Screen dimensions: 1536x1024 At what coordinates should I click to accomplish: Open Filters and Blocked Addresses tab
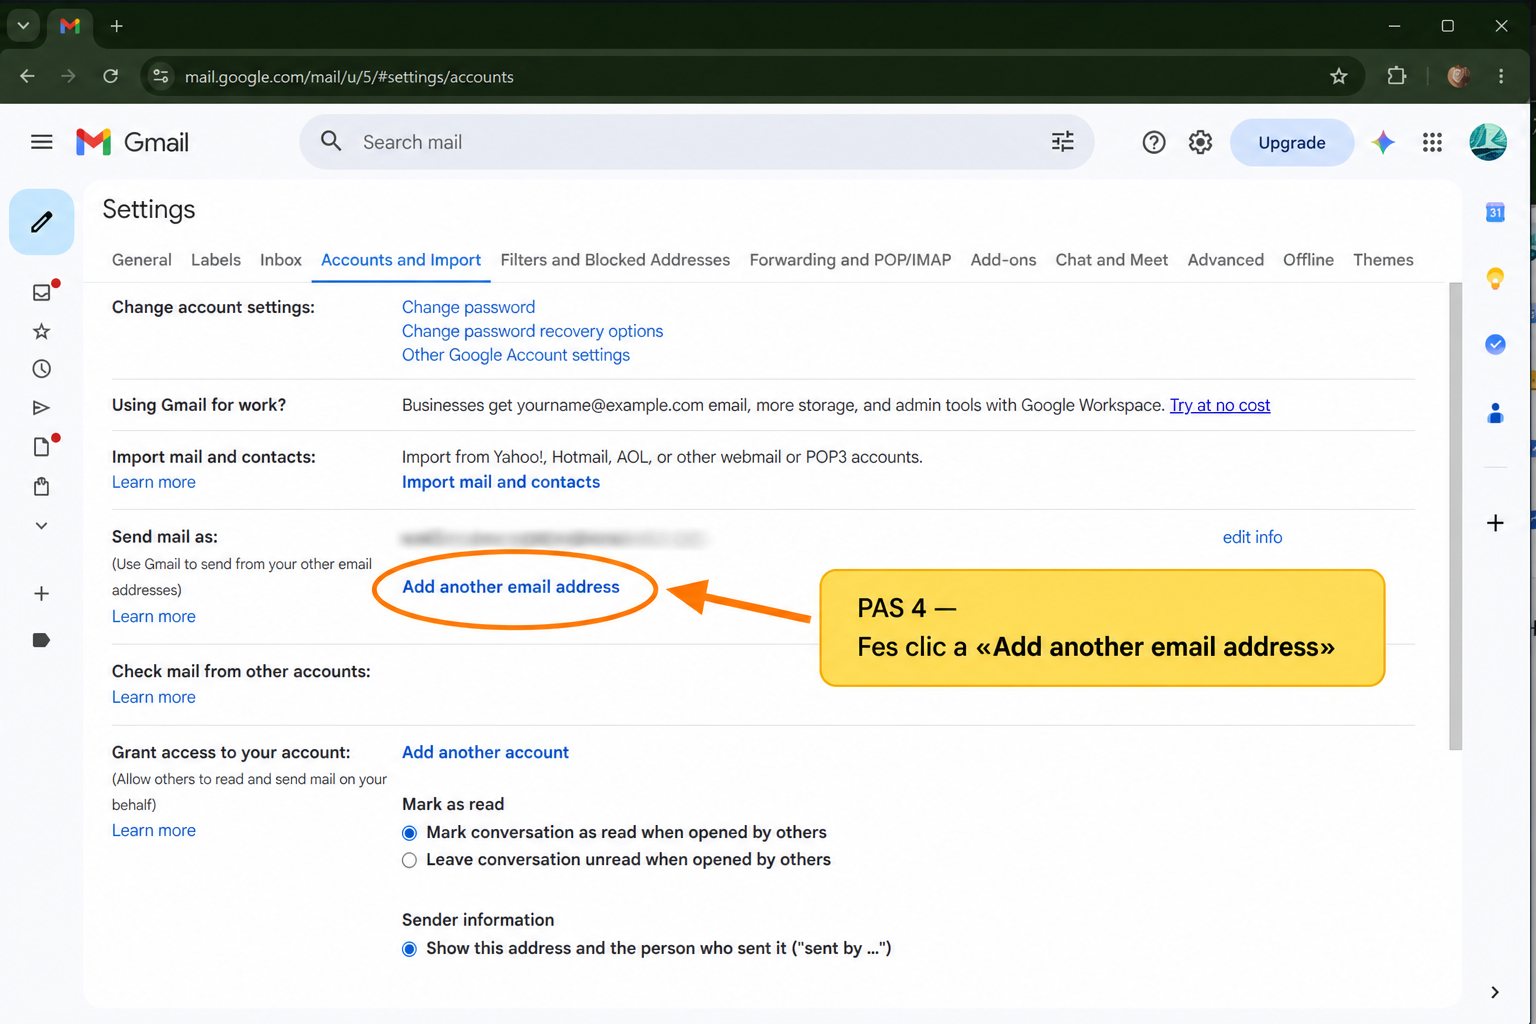pos(615,260)
